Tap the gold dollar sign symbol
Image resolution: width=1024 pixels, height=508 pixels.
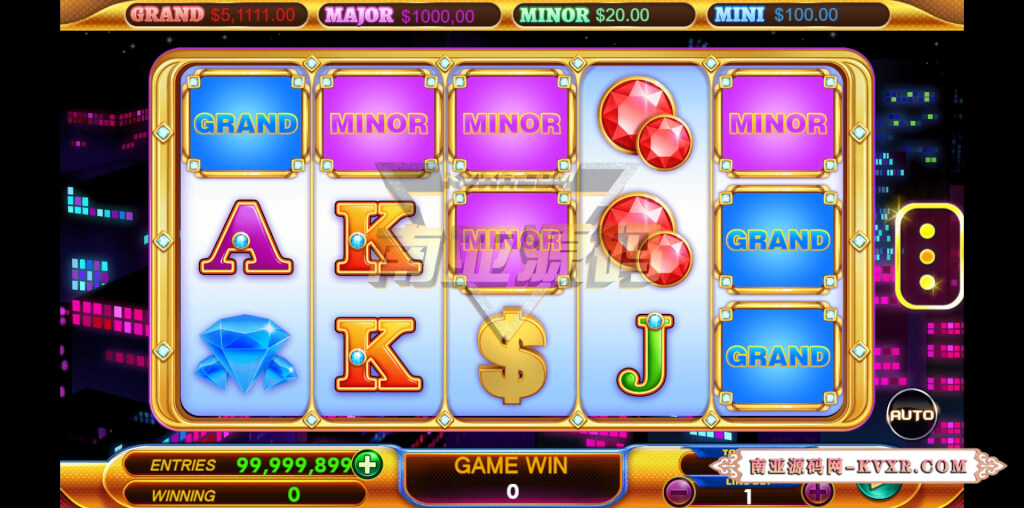(x=512, y=355)
